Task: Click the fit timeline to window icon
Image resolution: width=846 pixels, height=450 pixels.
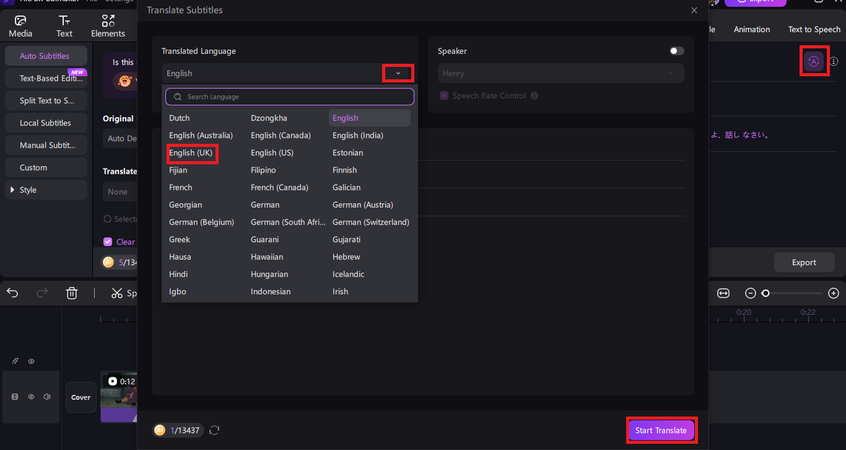Action: pyautogui.click(x=723, y=293)
